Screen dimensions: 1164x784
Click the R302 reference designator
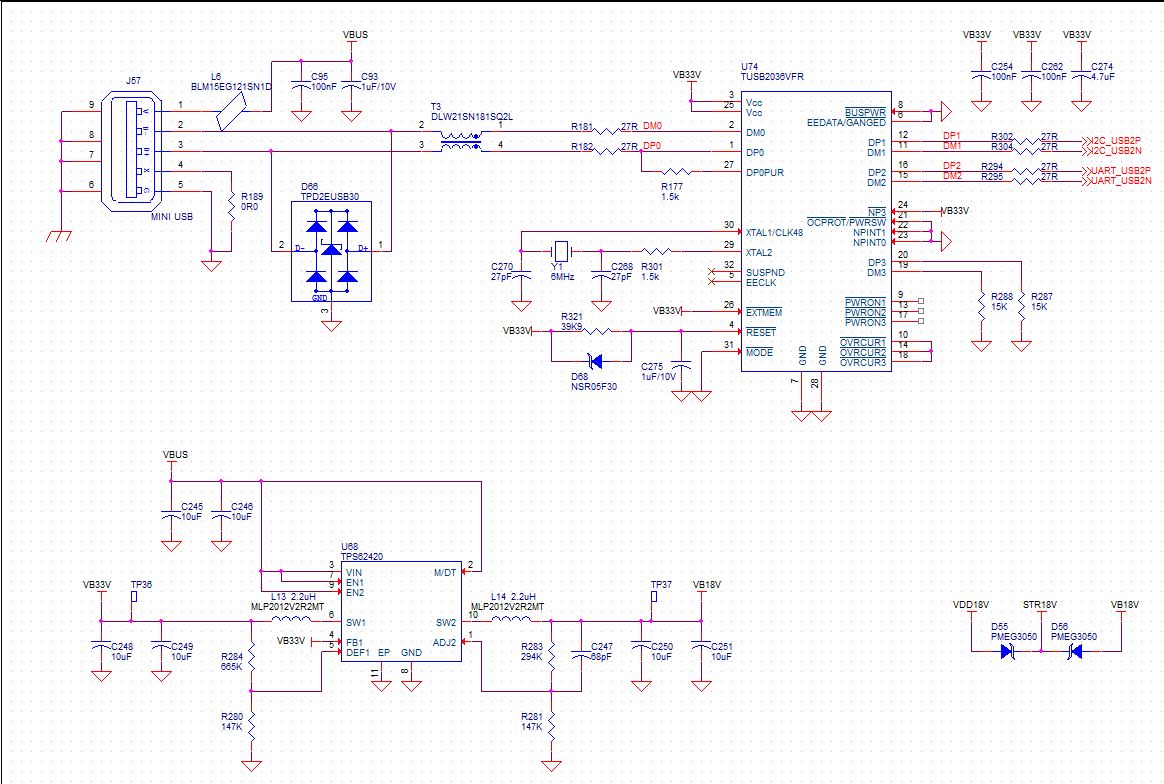1002,137
